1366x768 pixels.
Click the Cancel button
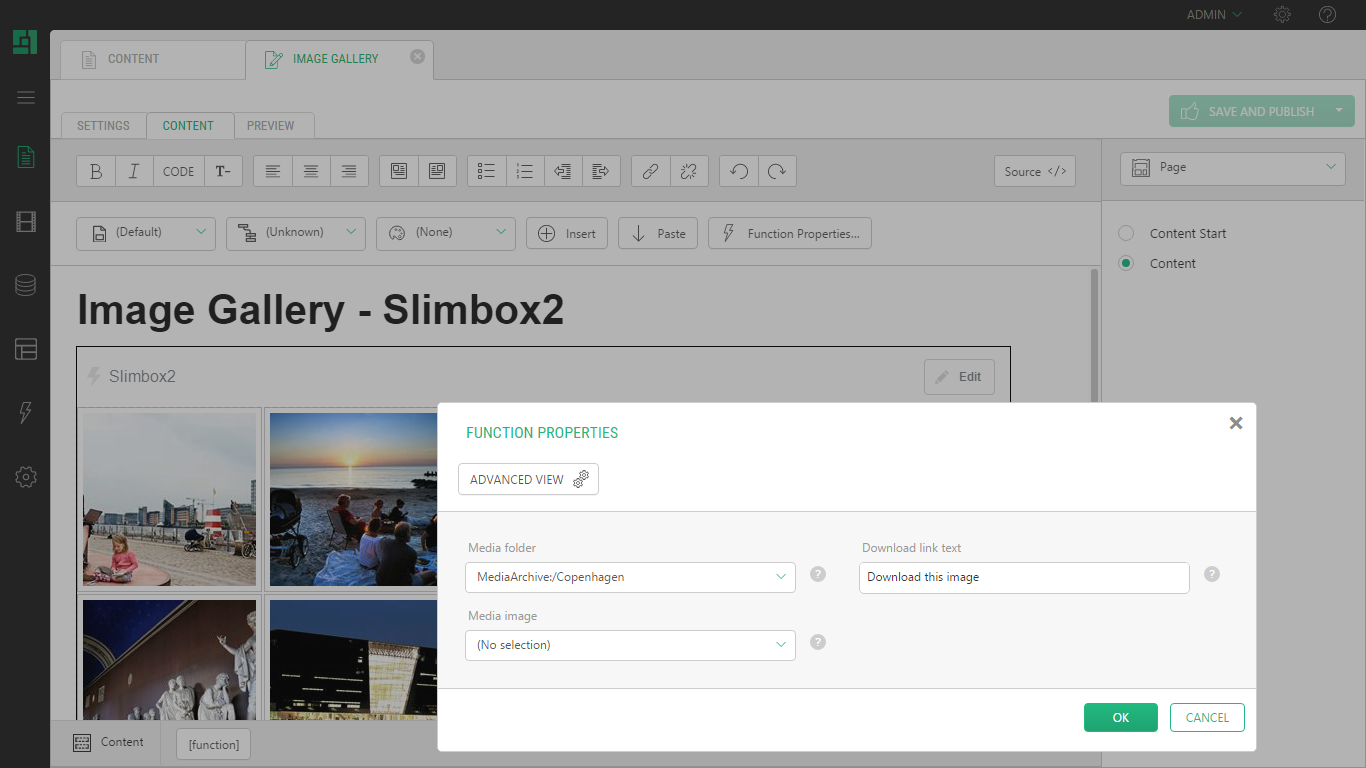(x=1207, y=717)
